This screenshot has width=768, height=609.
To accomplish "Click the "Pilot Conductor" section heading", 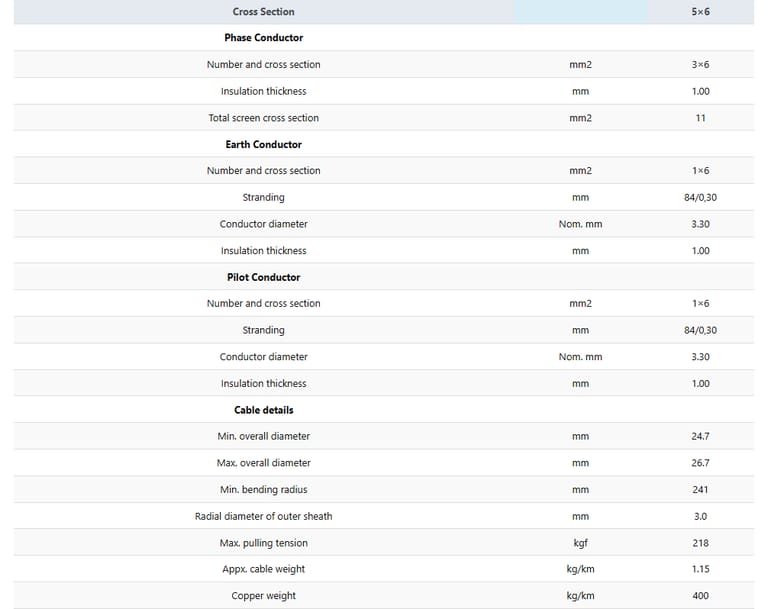I will tap(263, 277).
